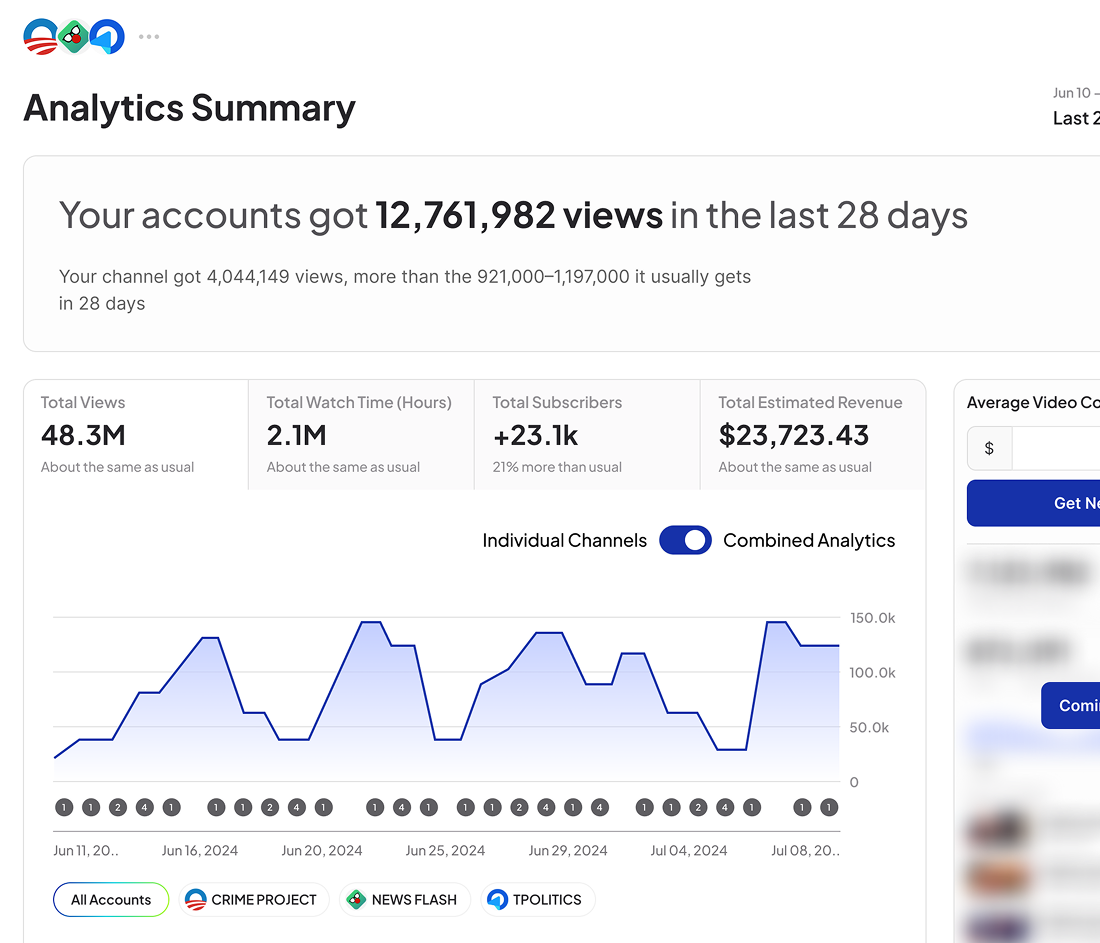Open the three-dot more options menu
Screen dimensions: 1100x943
(x=149, y=37)
